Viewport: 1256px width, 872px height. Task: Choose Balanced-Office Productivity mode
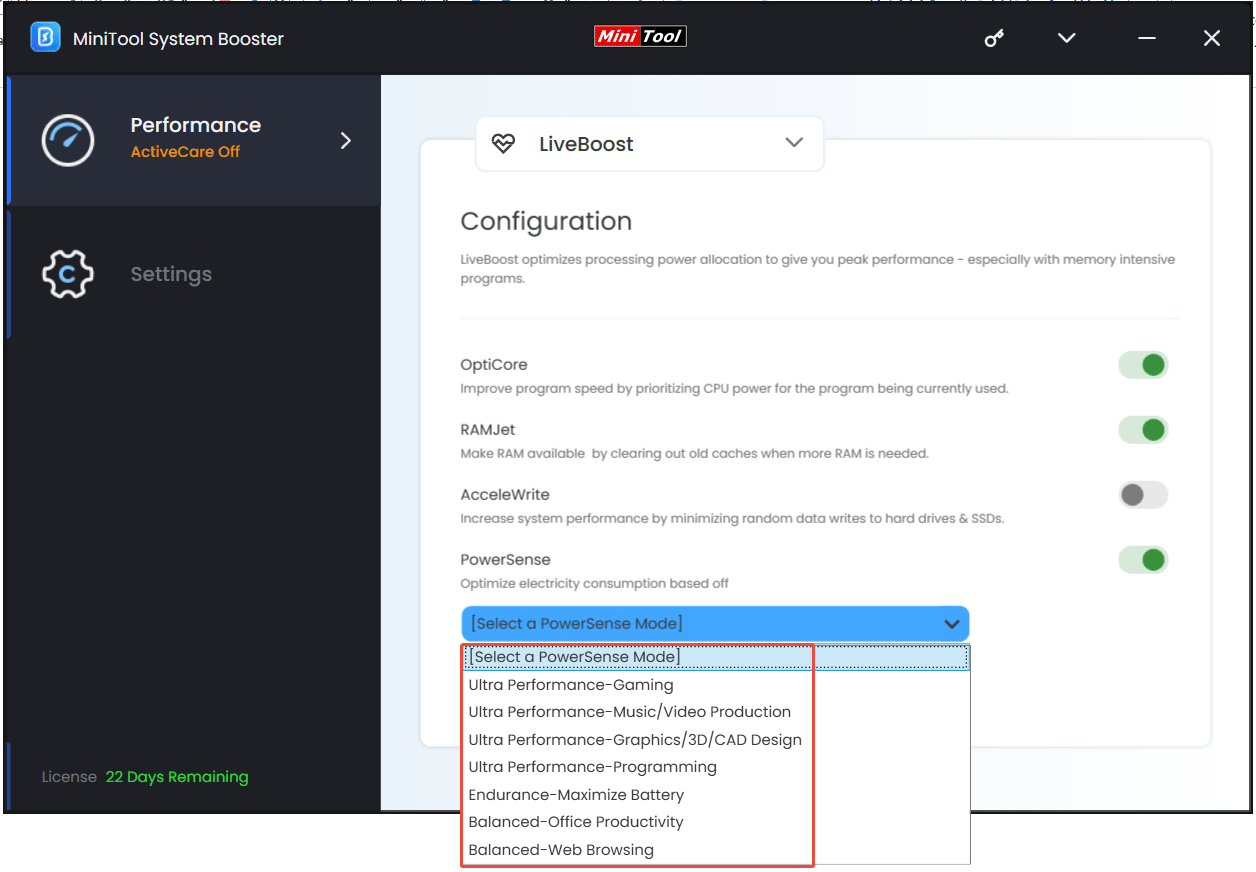715,822
